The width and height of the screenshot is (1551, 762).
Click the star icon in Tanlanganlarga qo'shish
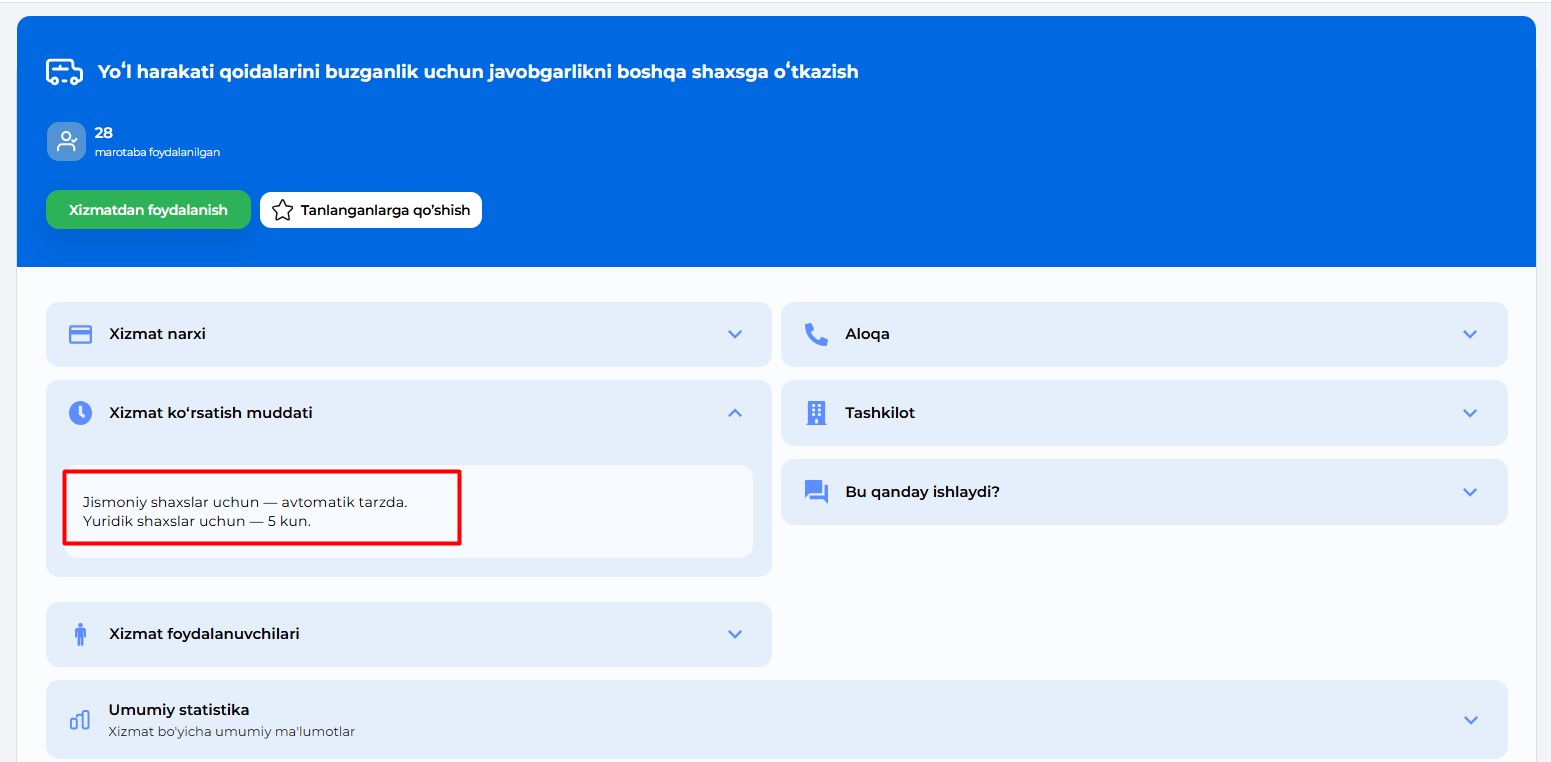pyautogui.click(x=282, y=210)
